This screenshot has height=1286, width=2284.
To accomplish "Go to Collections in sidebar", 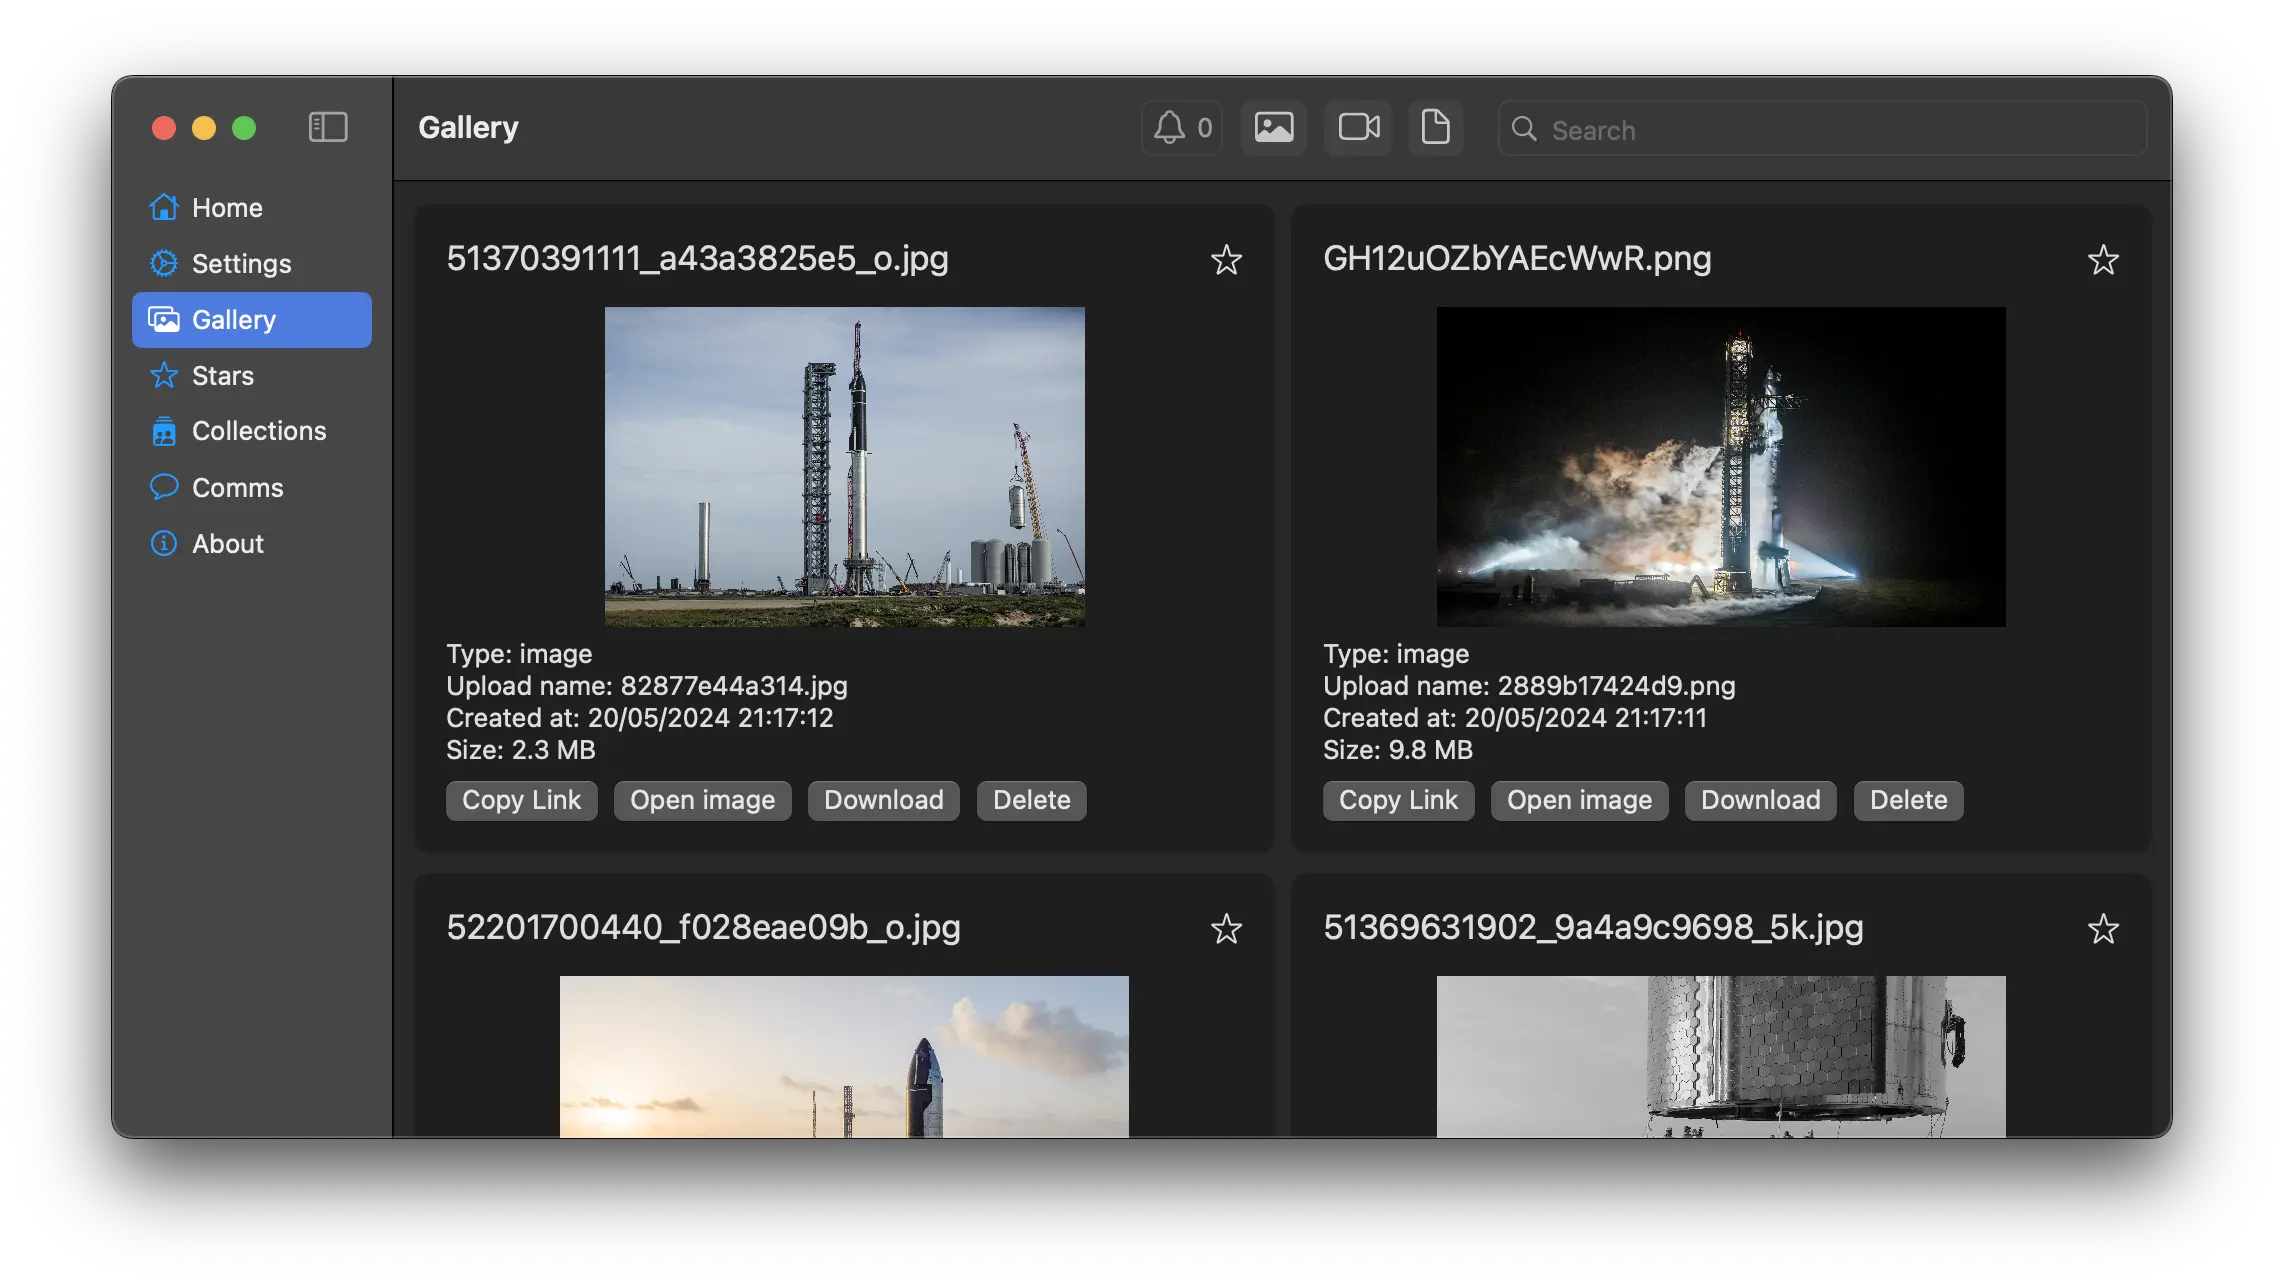I will [x=258, y=431].
